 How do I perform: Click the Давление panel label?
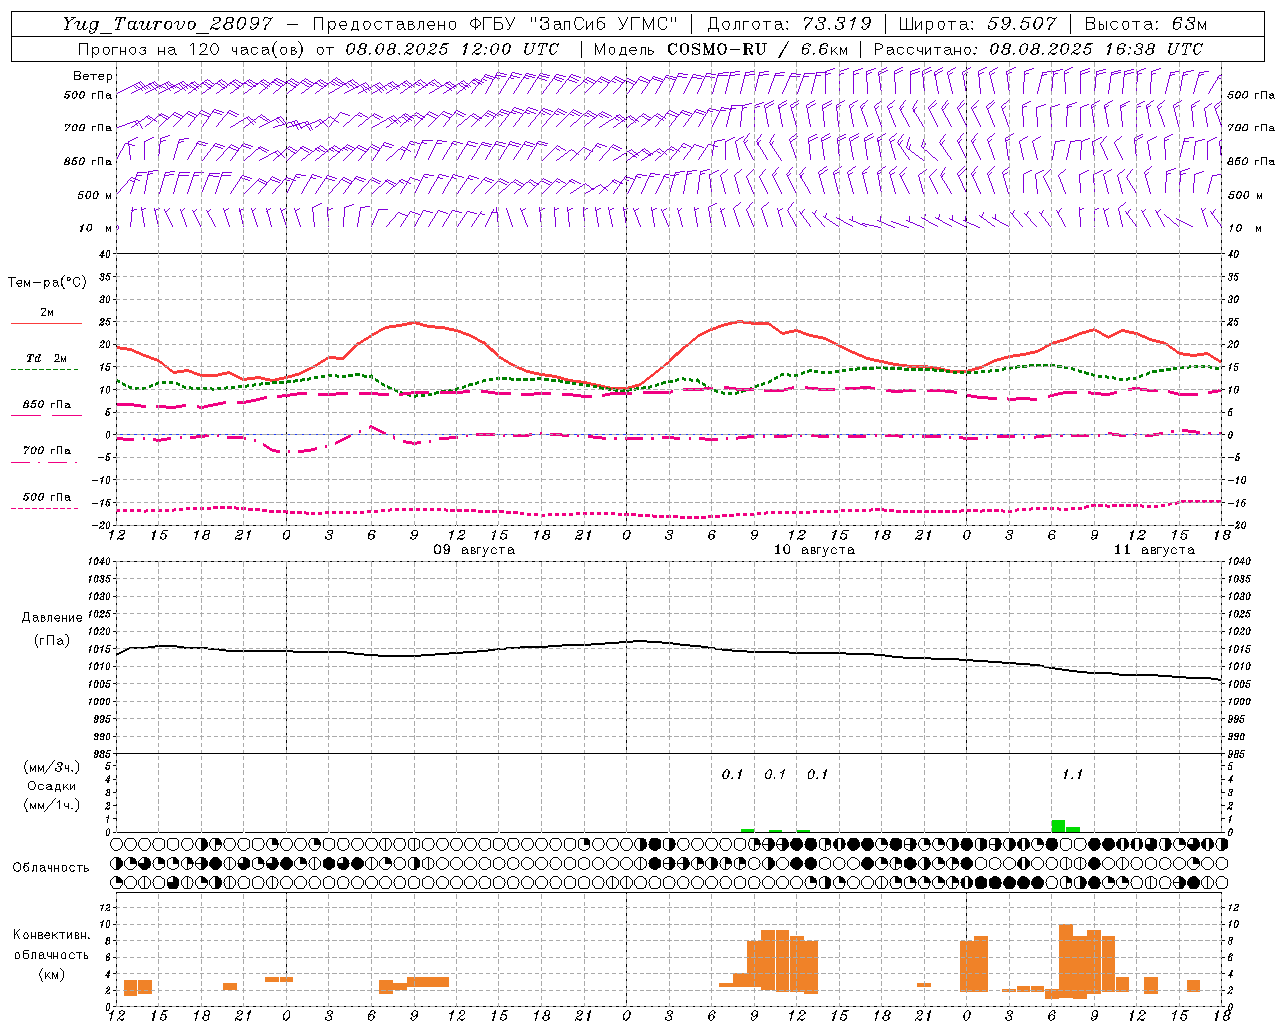pos(50,618)
